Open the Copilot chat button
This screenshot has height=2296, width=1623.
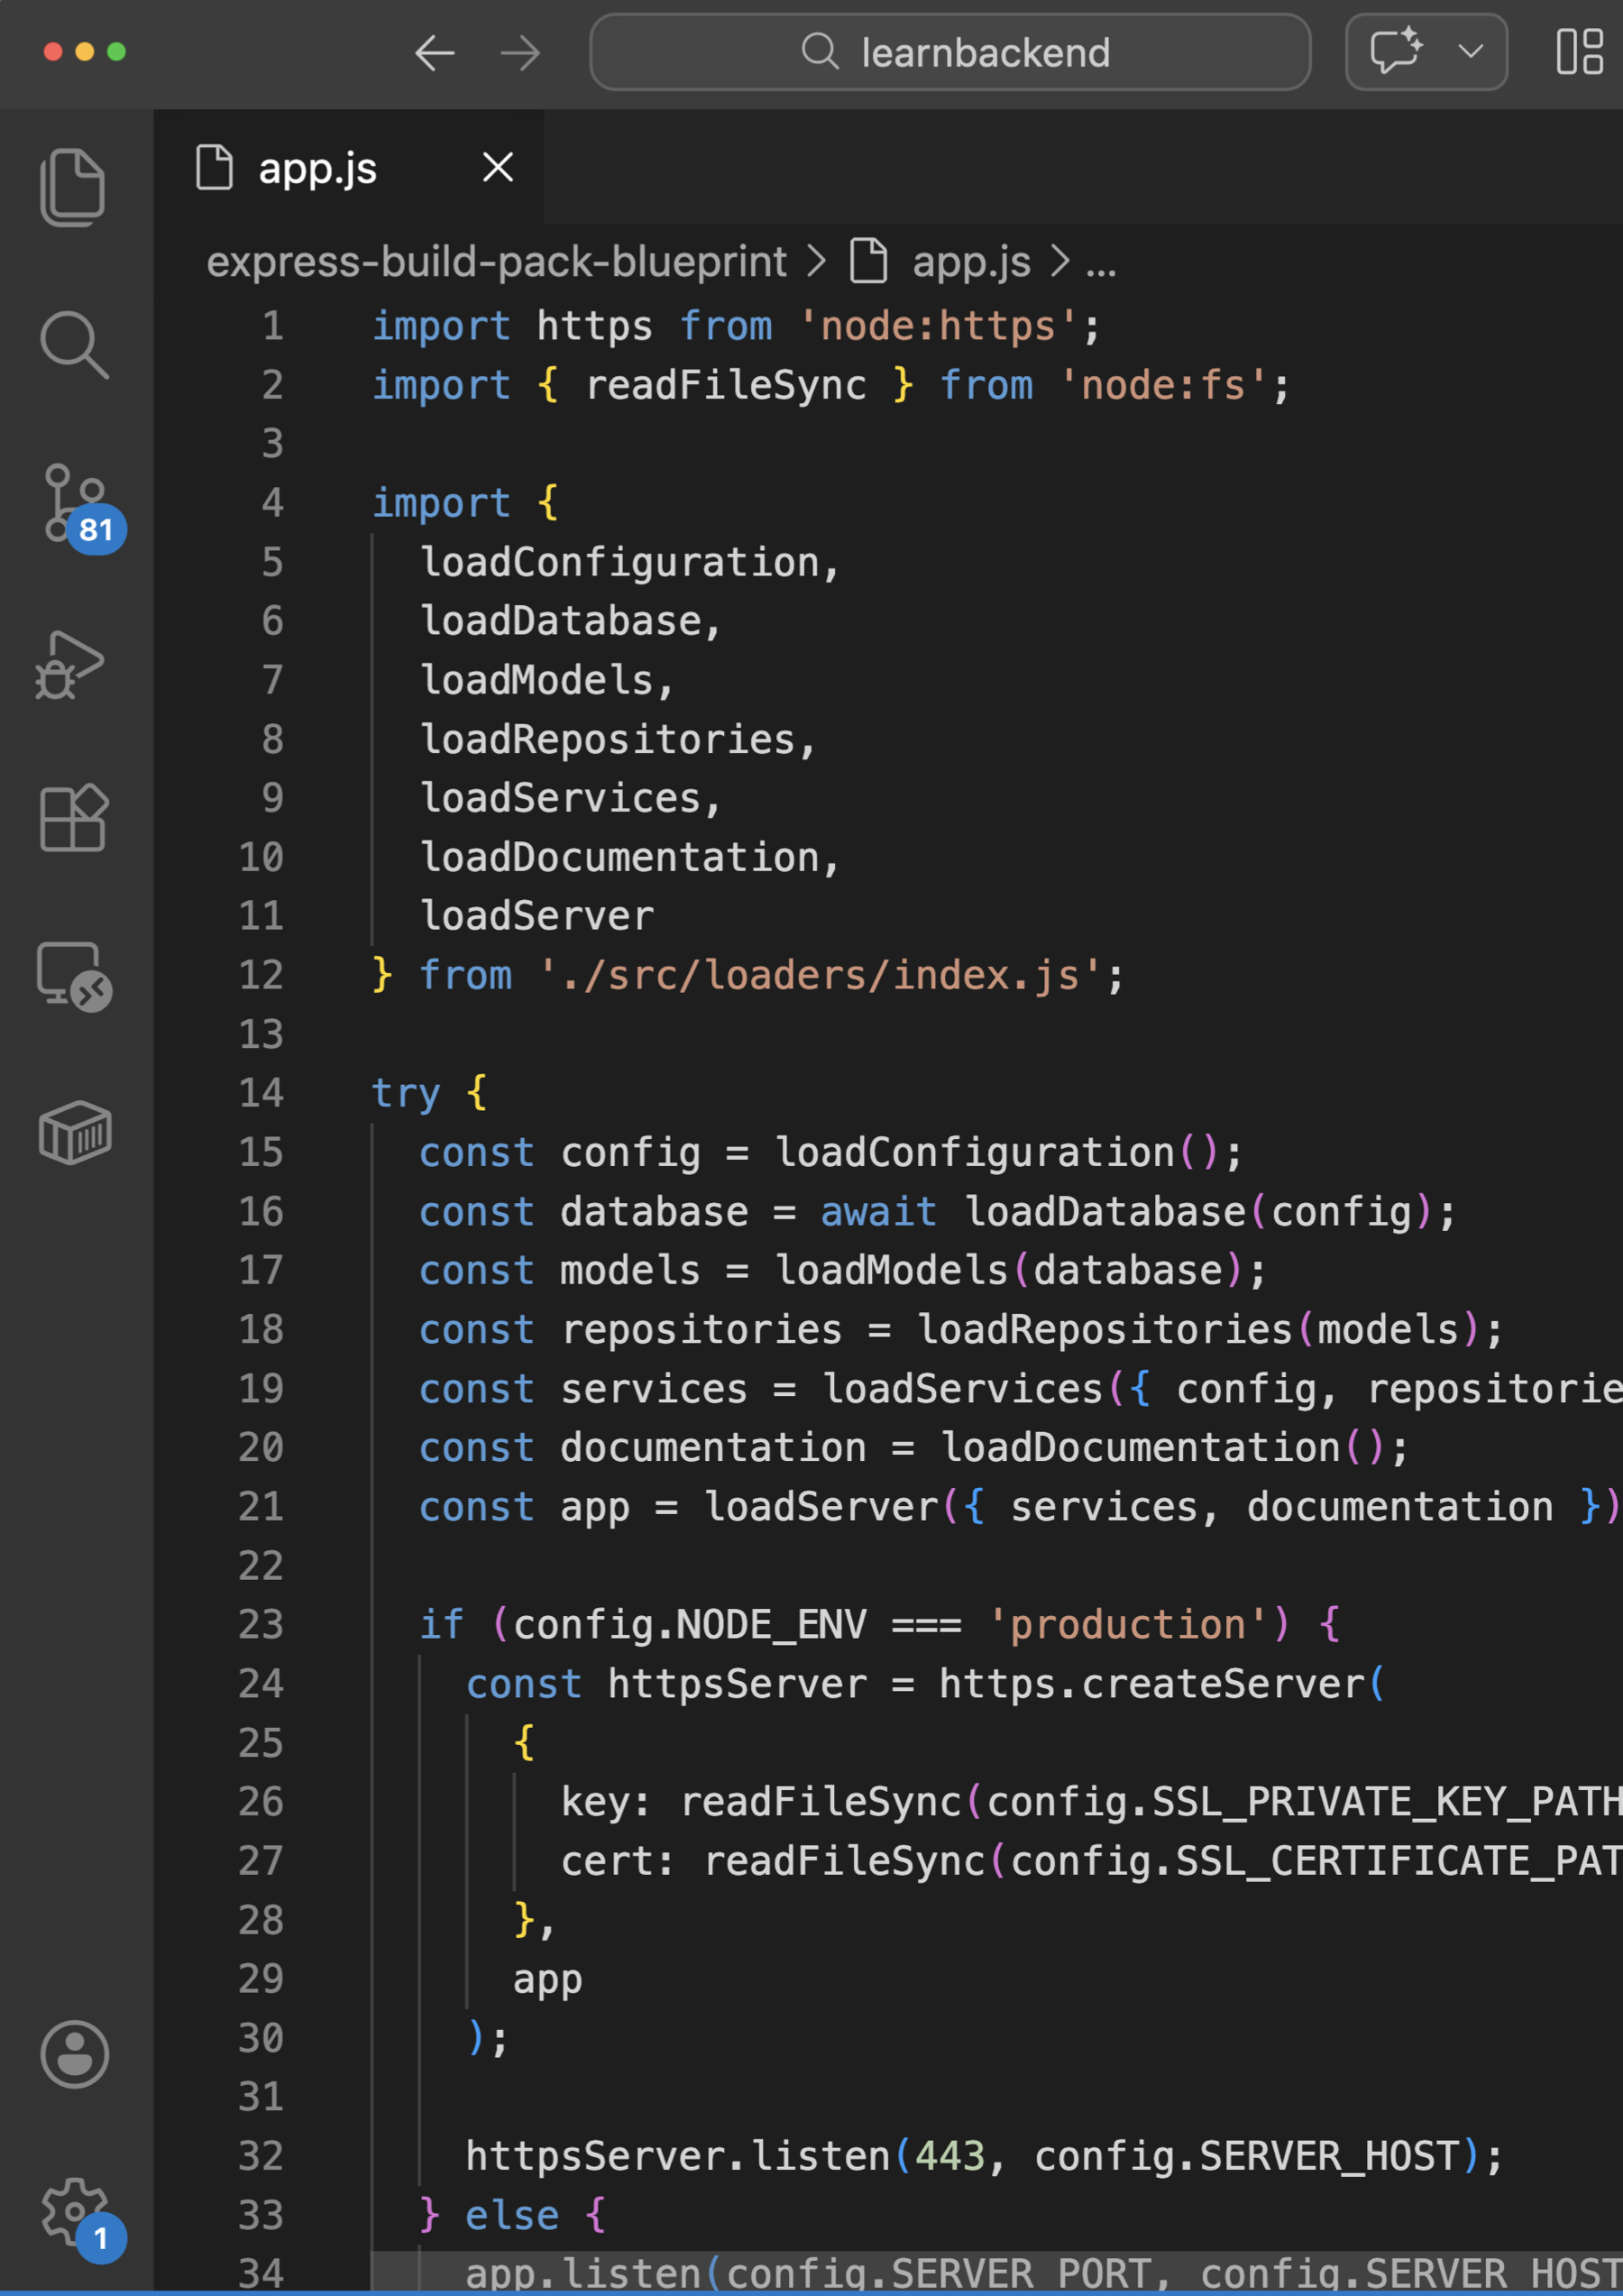click(1396, 51)
